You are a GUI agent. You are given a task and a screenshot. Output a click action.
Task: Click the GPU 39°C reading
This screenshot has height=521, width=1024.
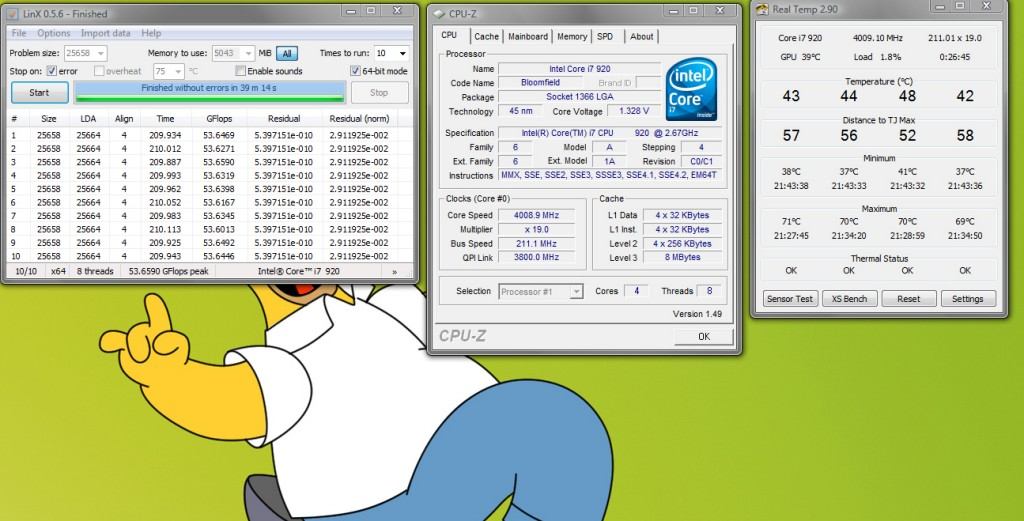pos(800,57)
